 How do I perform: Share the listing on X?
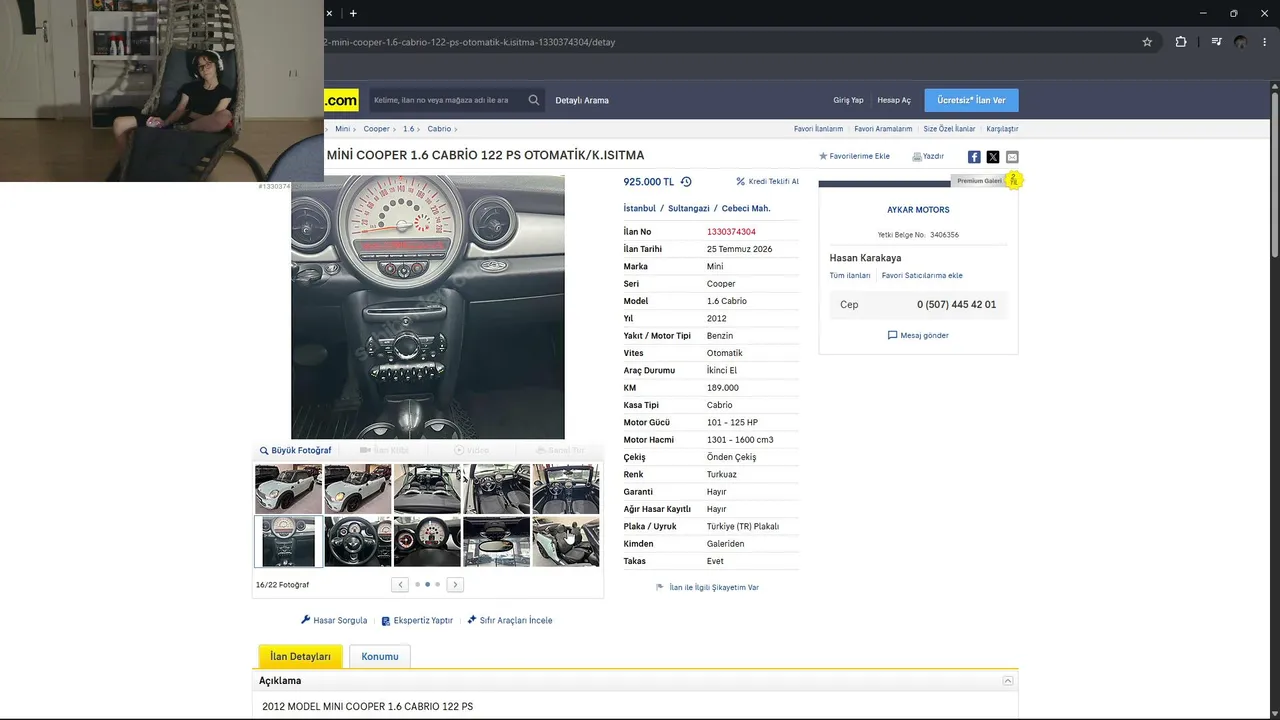993,157
